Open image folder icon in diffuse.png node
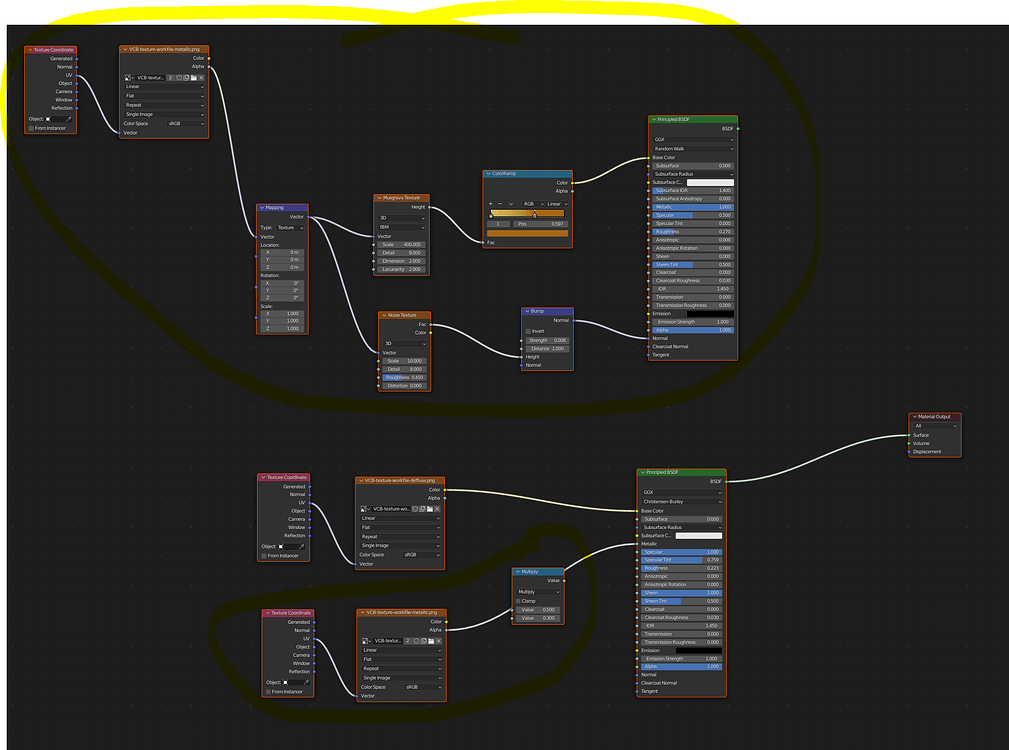 pyautogui.click(x=430, y=509)
